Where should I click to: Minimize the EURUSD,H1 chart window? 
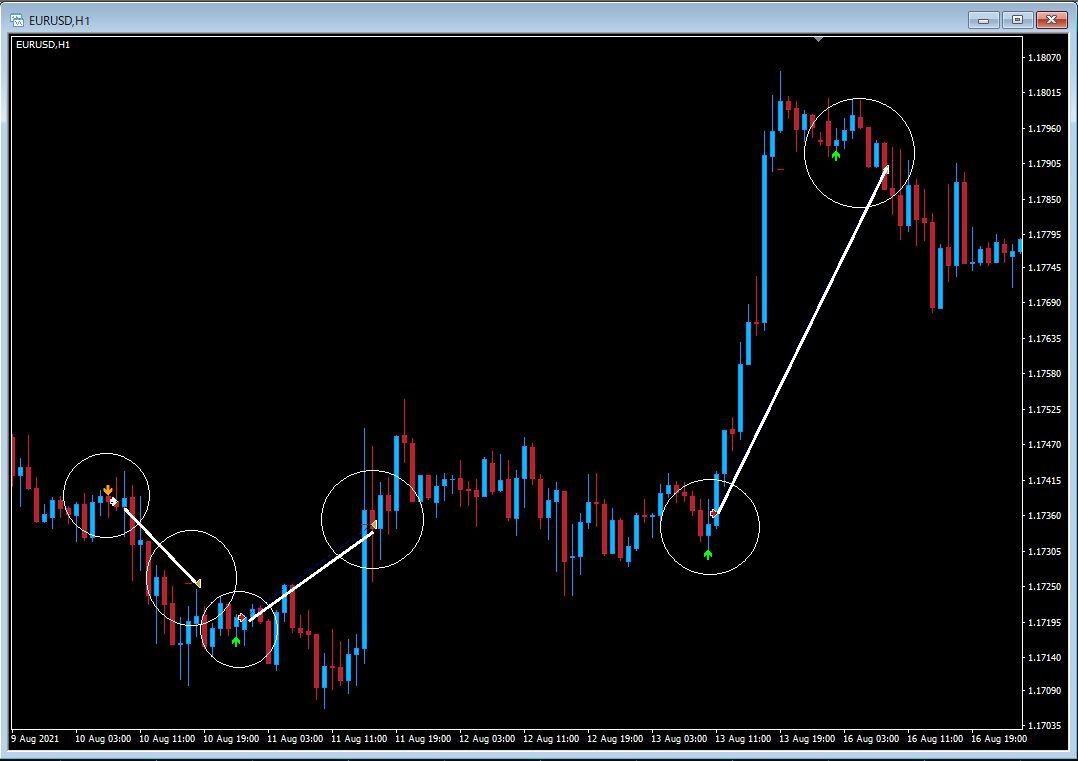984,20
